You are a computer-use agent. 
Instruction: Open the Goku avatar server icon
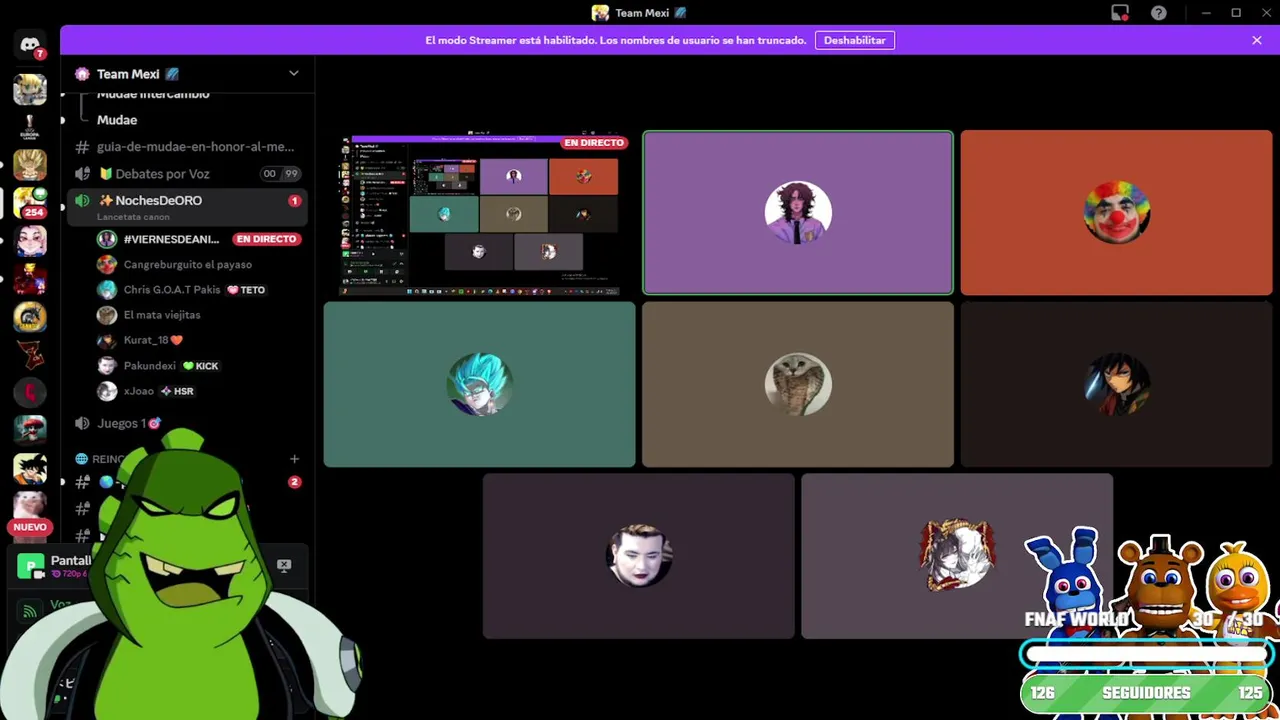coord(30,468)
